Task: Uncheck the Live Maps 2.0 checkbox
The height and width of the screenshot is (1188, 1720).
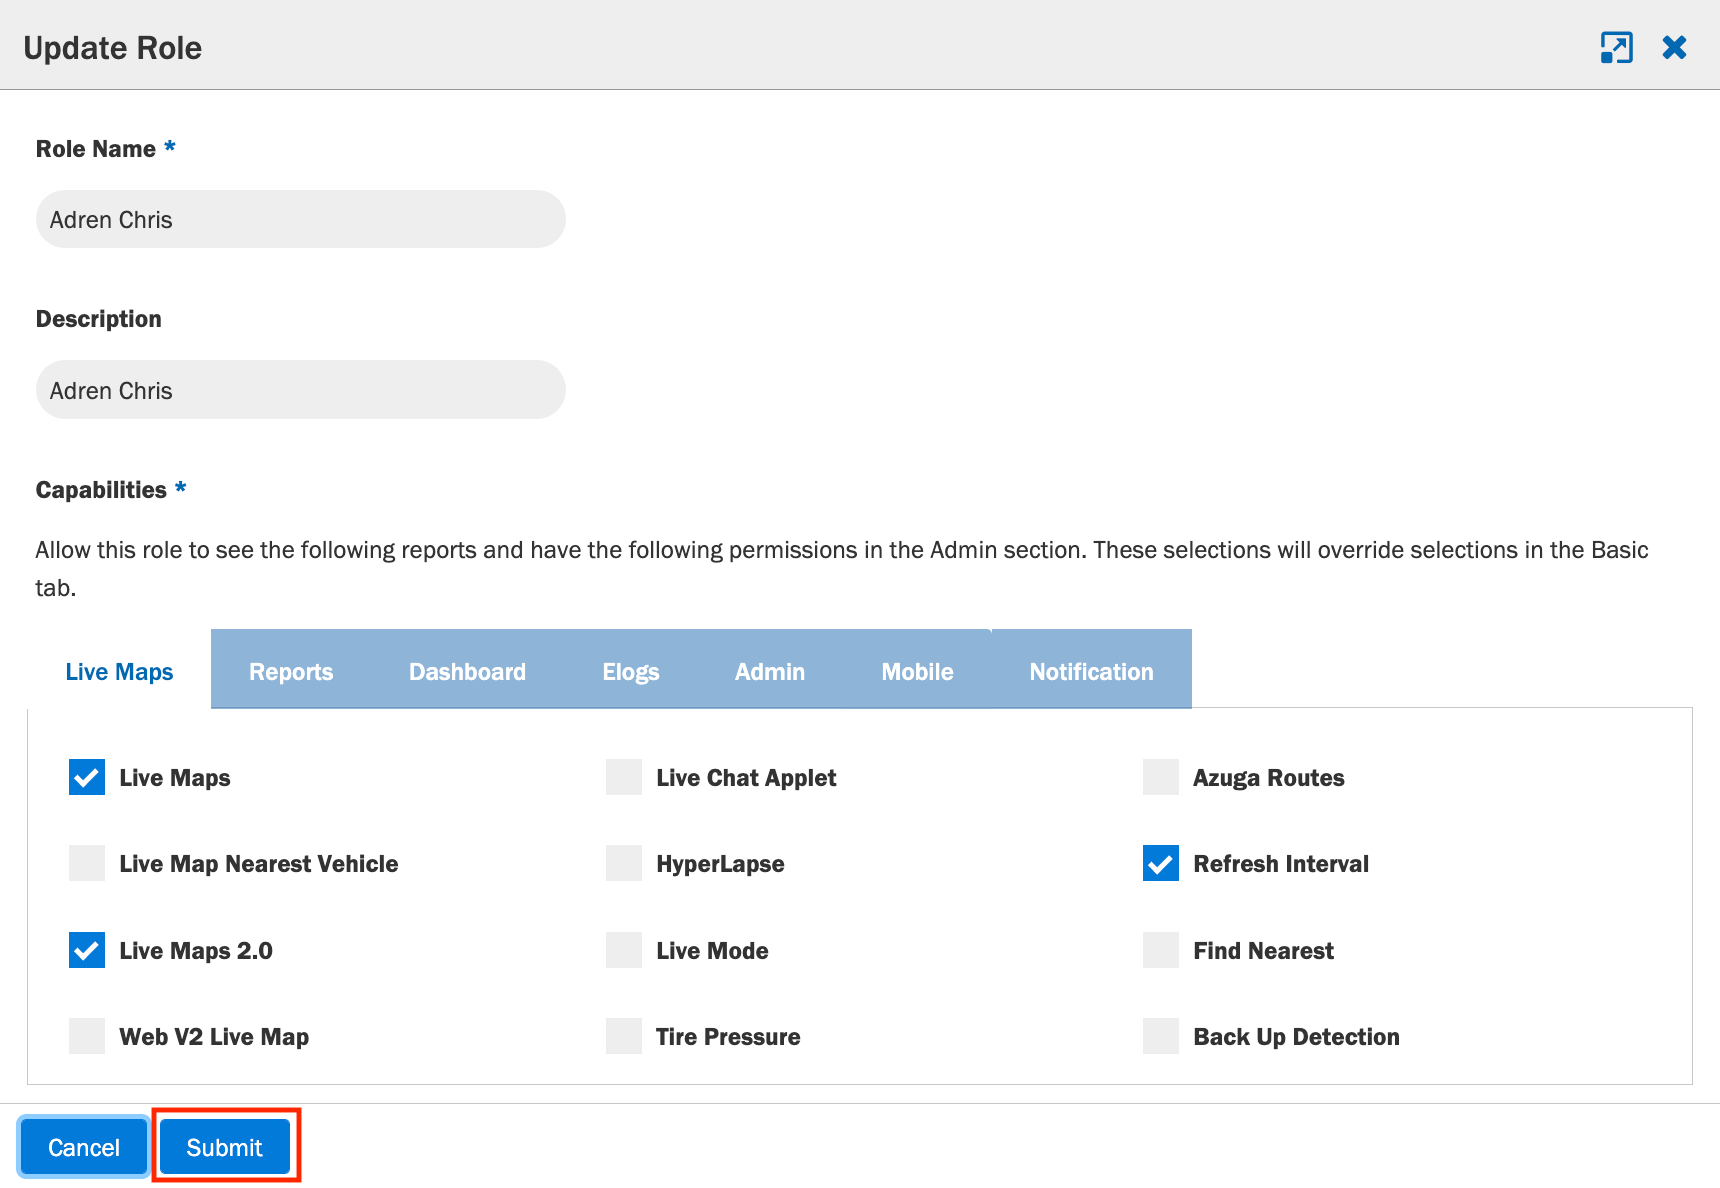Action: point(87,950)
